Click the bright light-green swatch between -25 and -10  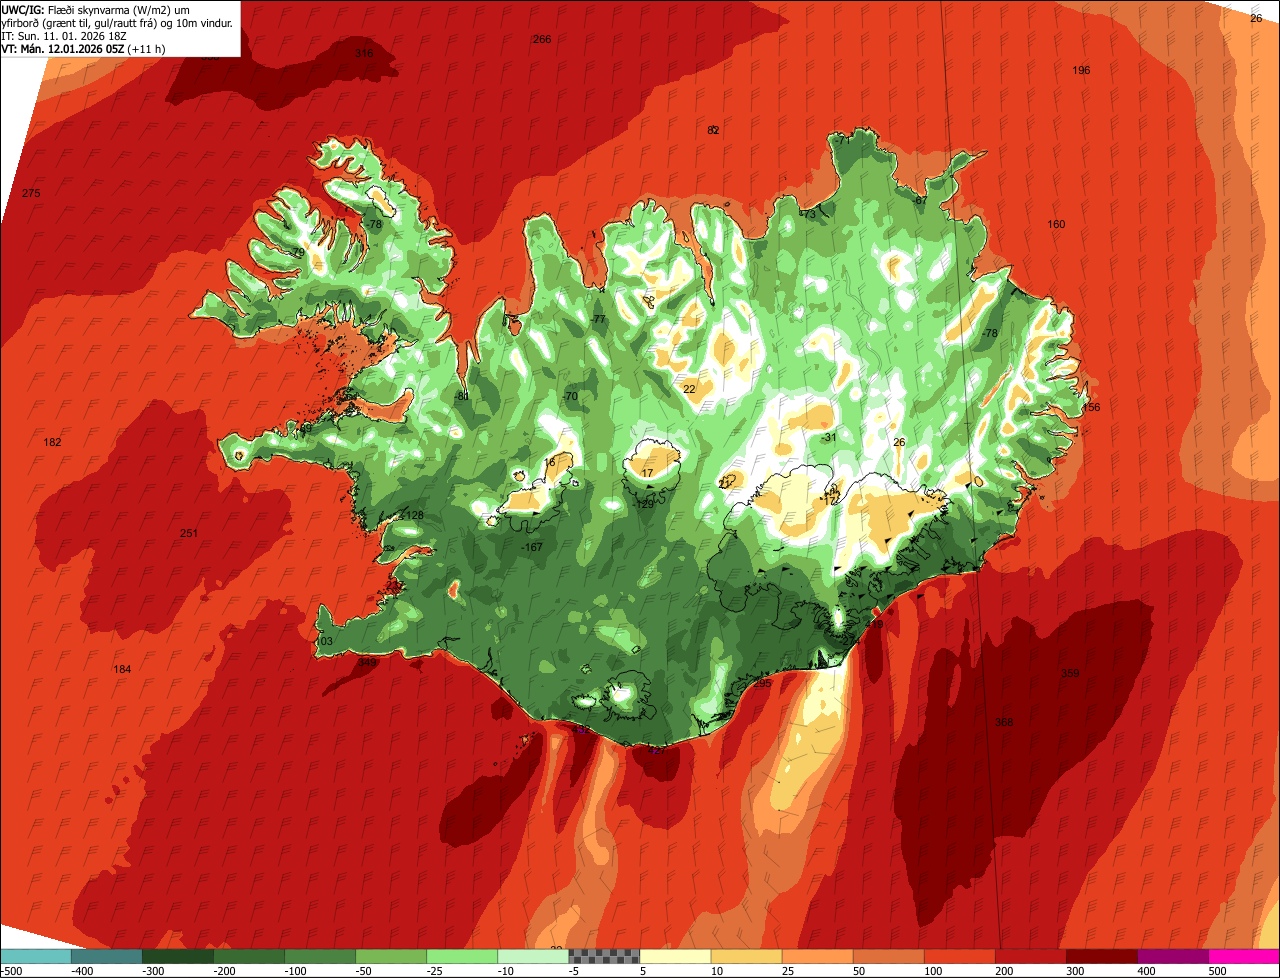point(462,956)
